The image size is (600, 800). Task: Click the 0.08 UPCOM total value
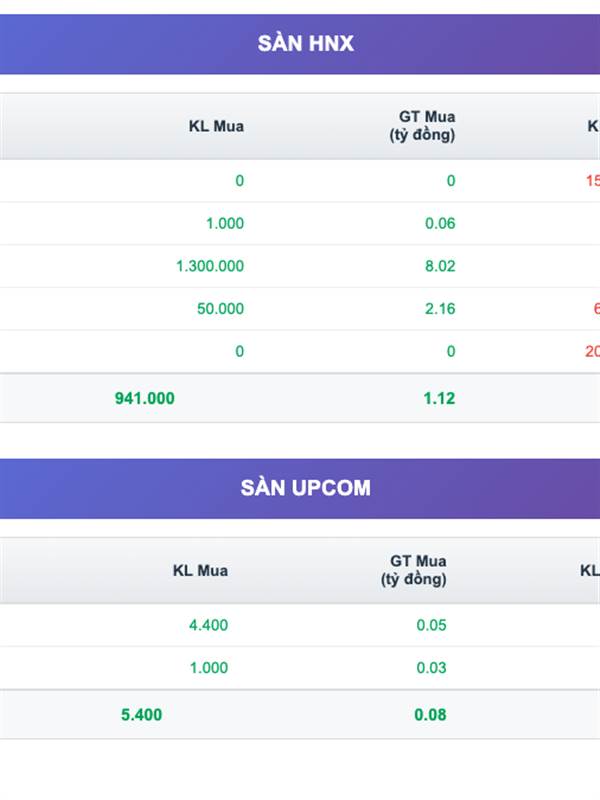[x=431, y=715]
